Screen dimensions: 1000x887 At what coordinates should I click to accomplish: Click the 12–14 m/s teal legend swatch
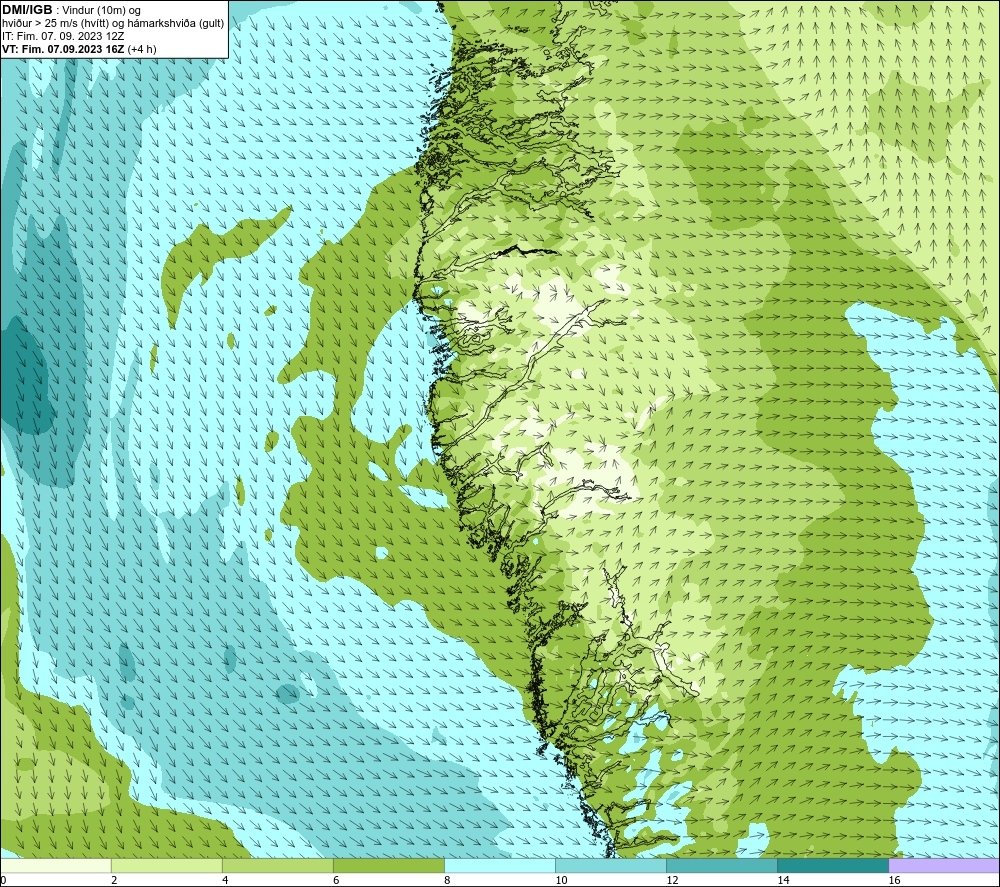point(721,865)
